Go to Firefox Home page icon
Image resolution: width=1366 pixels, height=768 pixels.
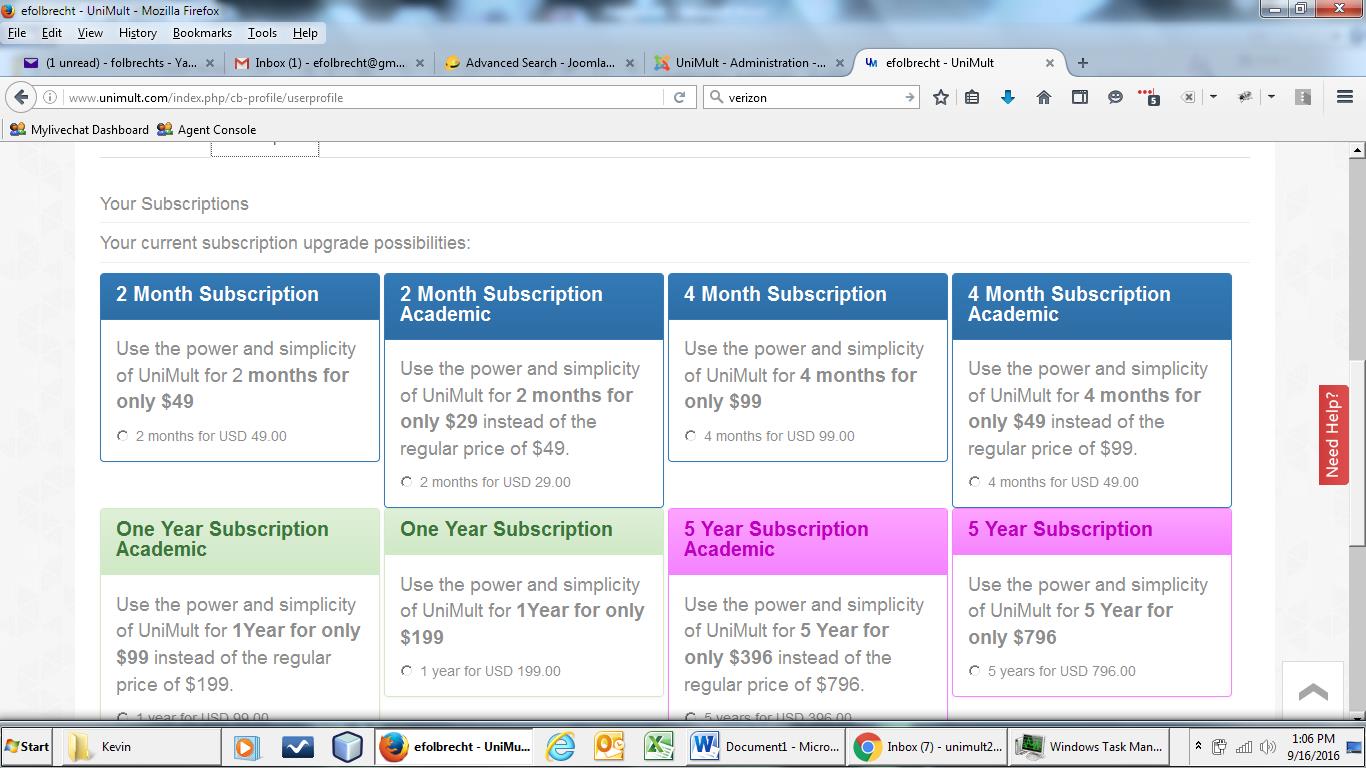coord(1043,97)
